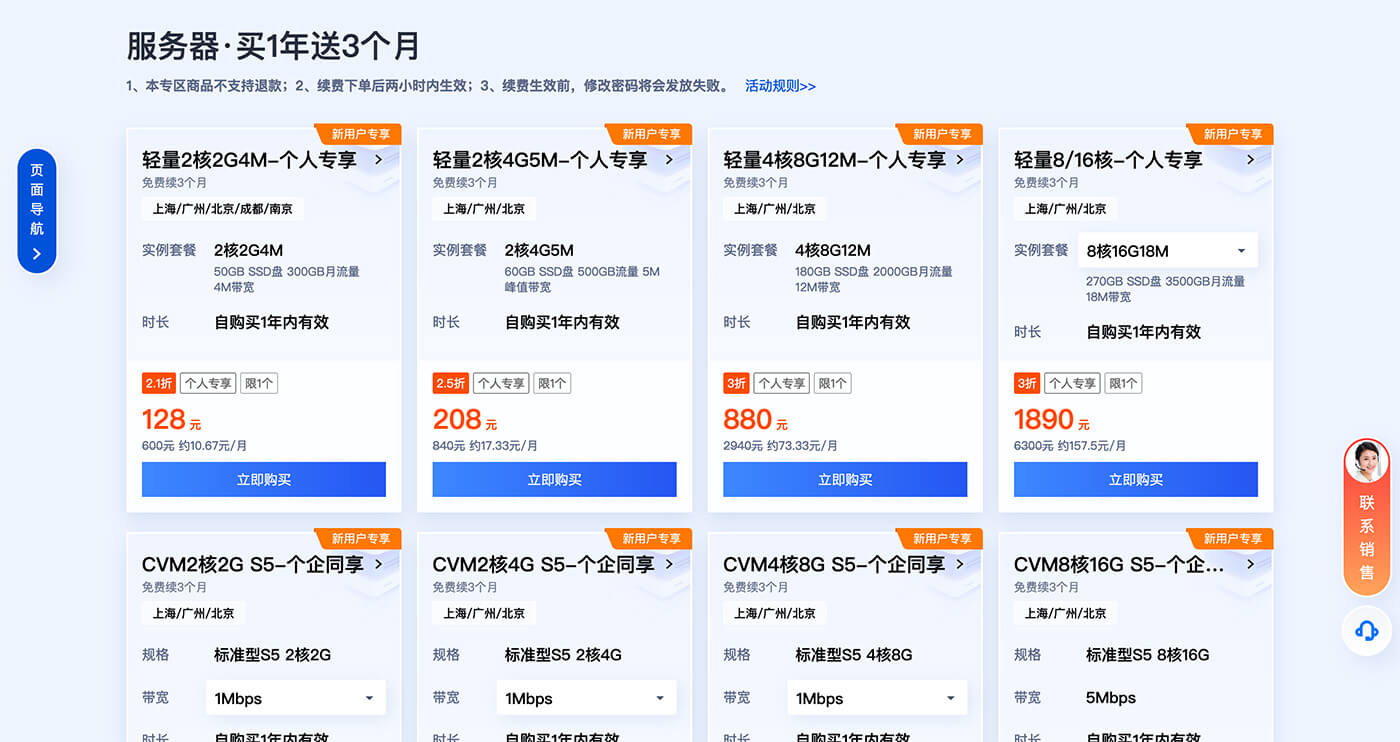Buy the 208元 plan with 立即购买

click(x=555, y=479)
